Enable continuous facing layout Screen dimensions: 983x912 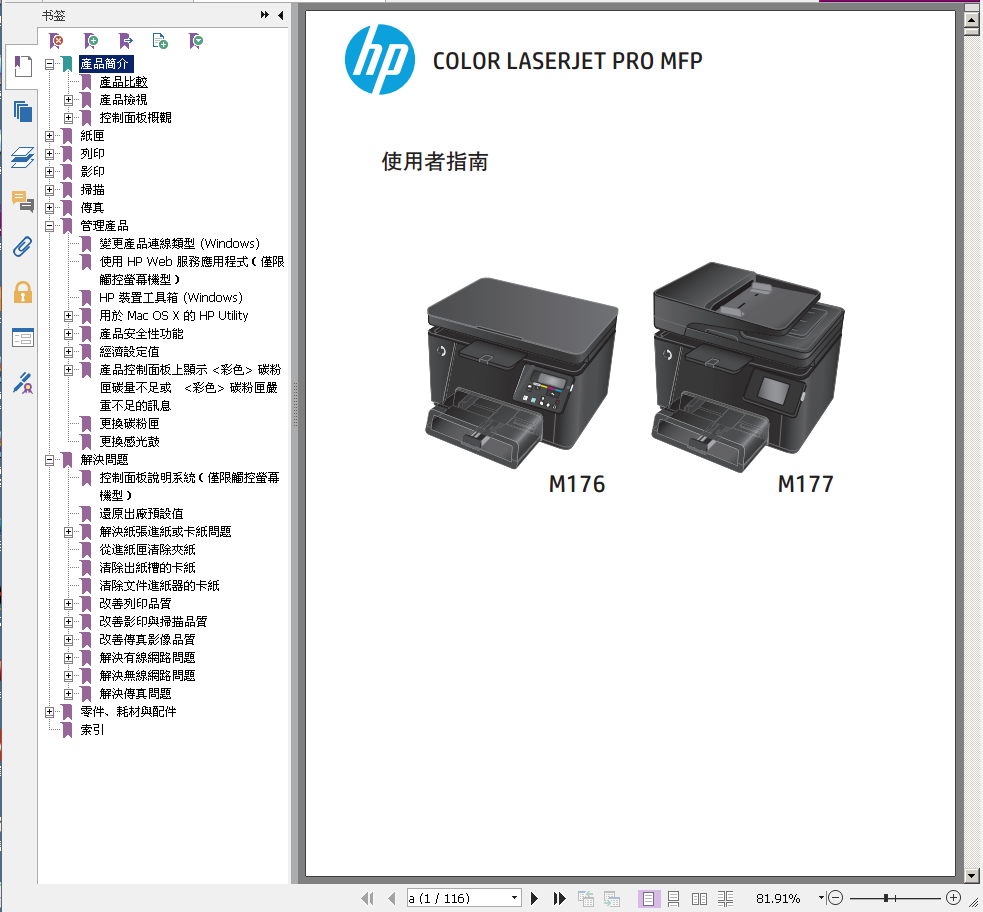pyautogui.click(x=725, y=898)
